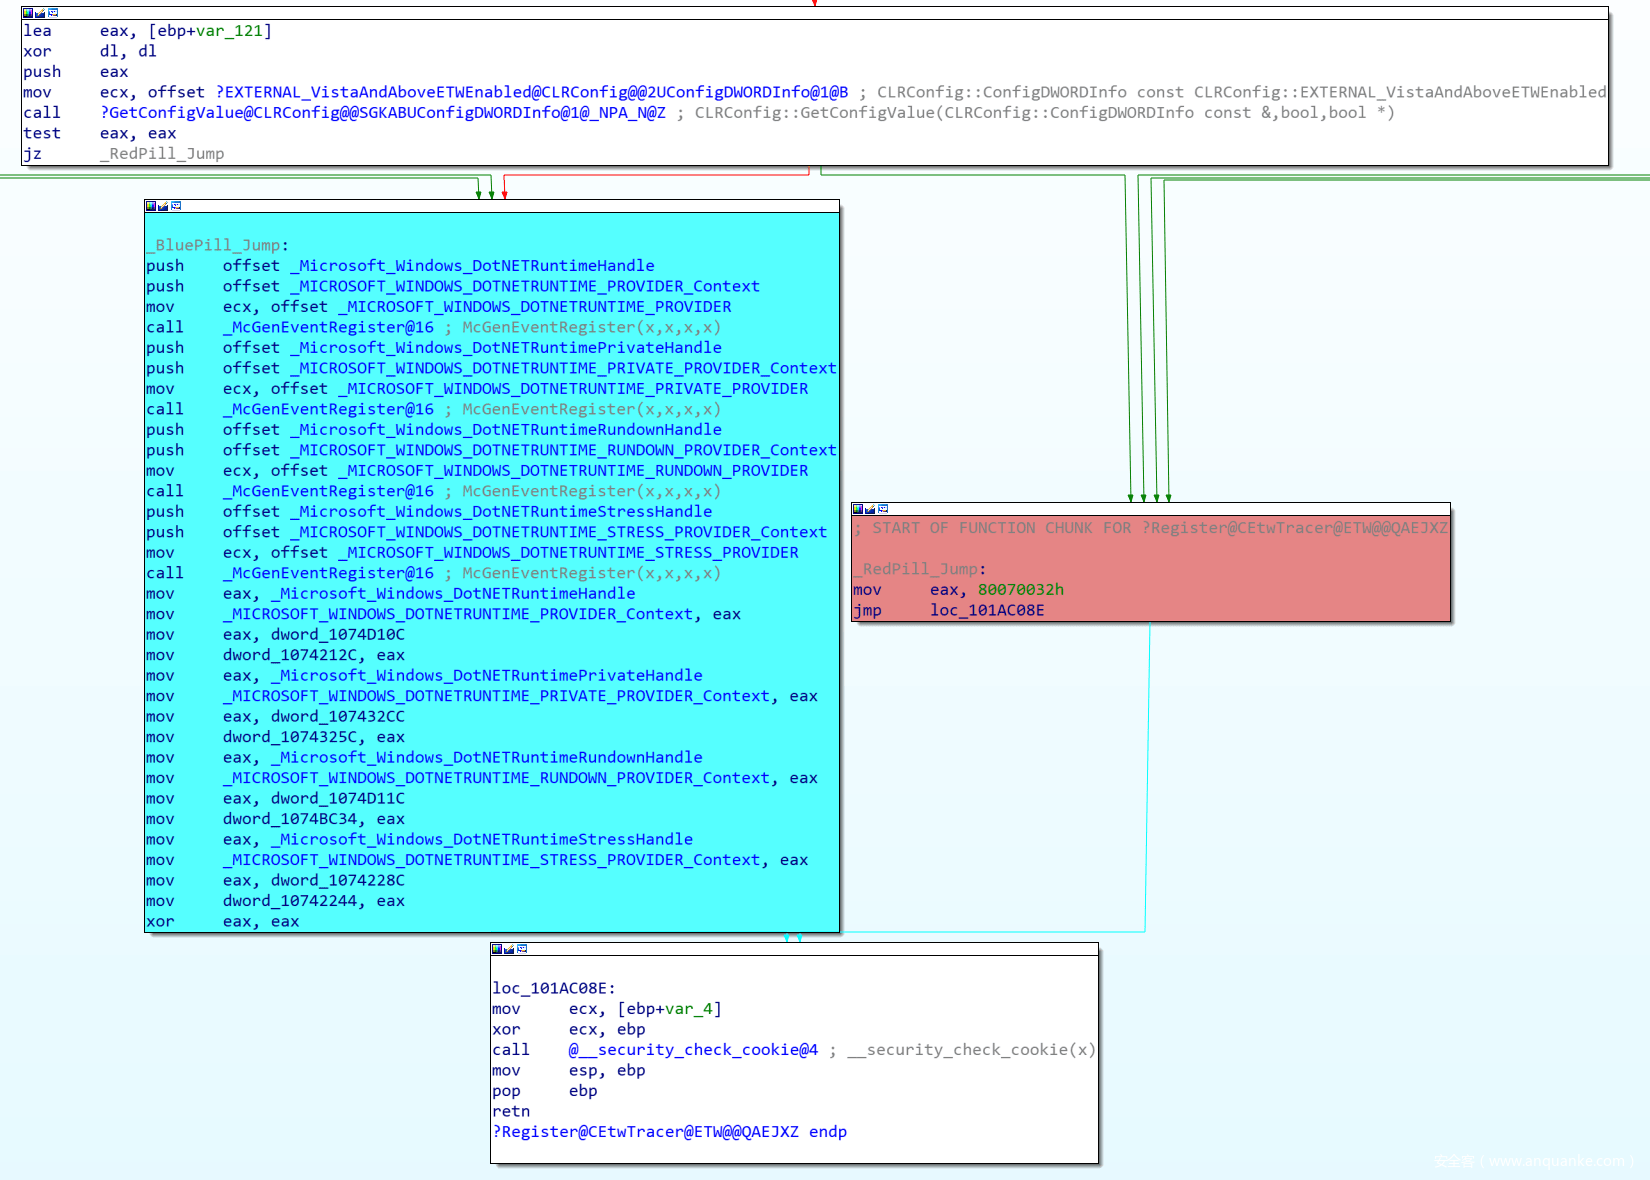Open color picker icon on loc_101AC08E node

(x=497, y=949)
